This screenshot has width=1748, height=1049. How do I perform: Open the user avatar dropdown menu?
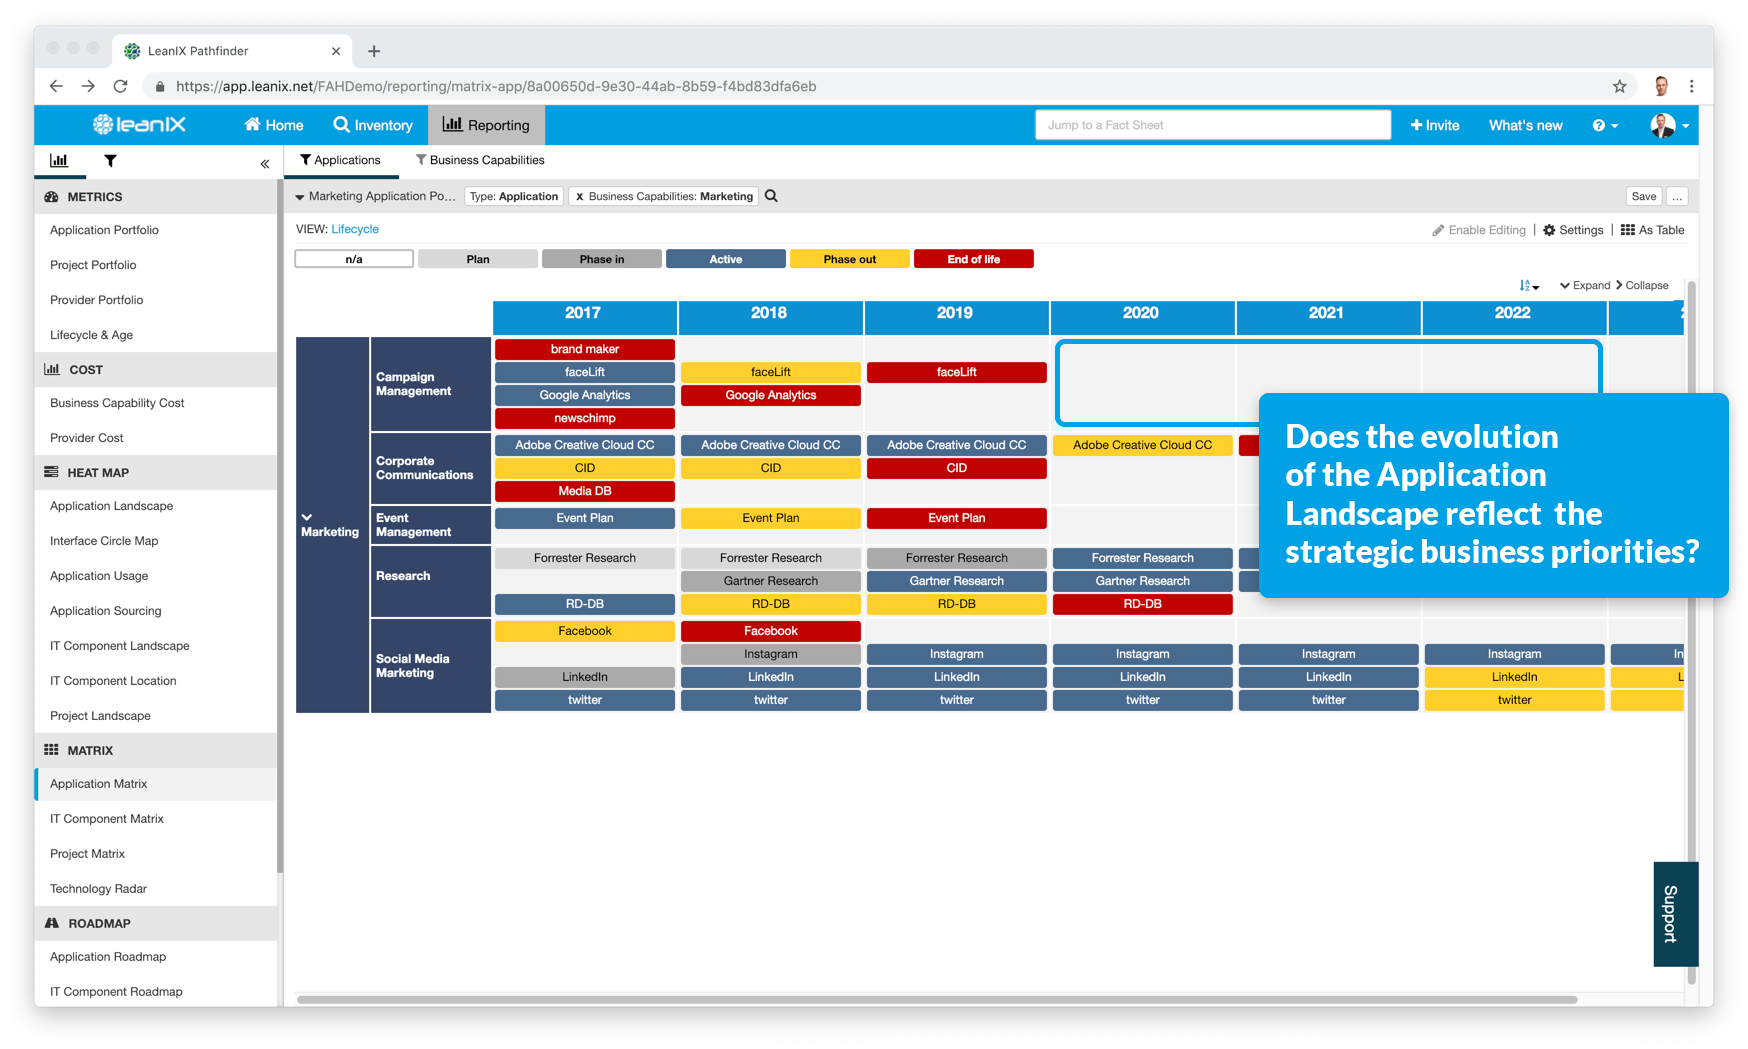pyautogui.click(x=1663, y=125)
